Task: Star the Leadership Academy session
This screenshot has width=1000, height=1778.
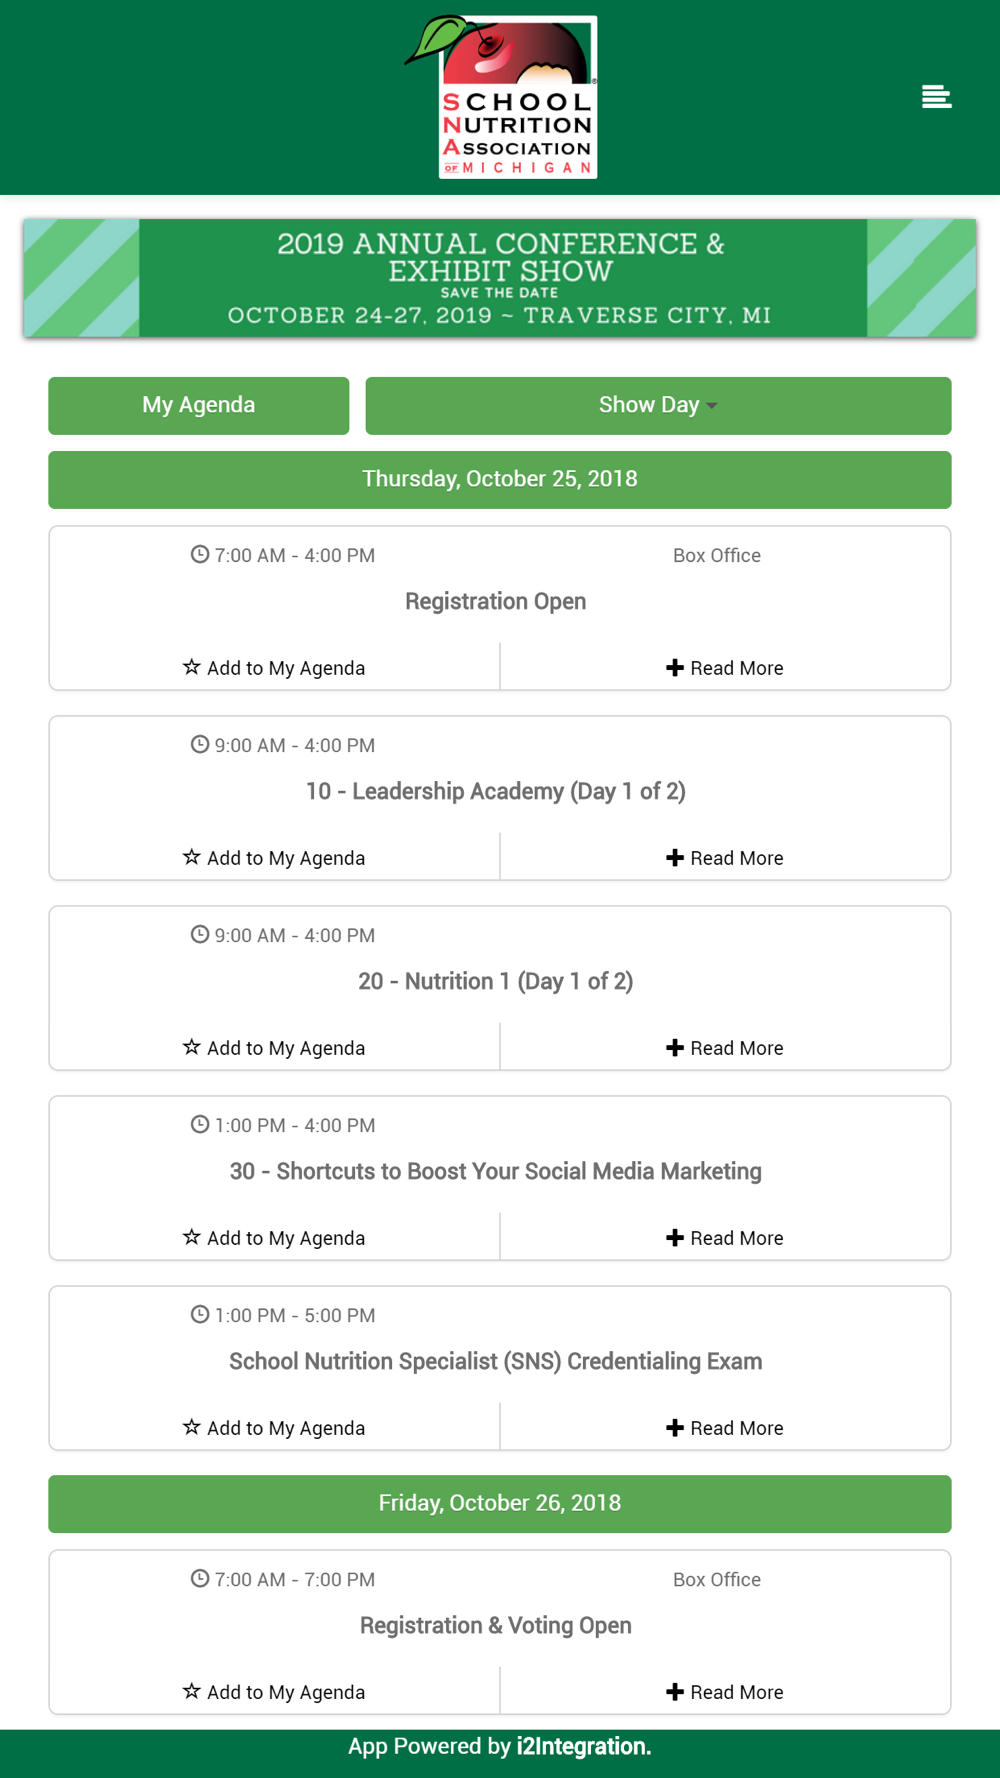Action: 192,857
